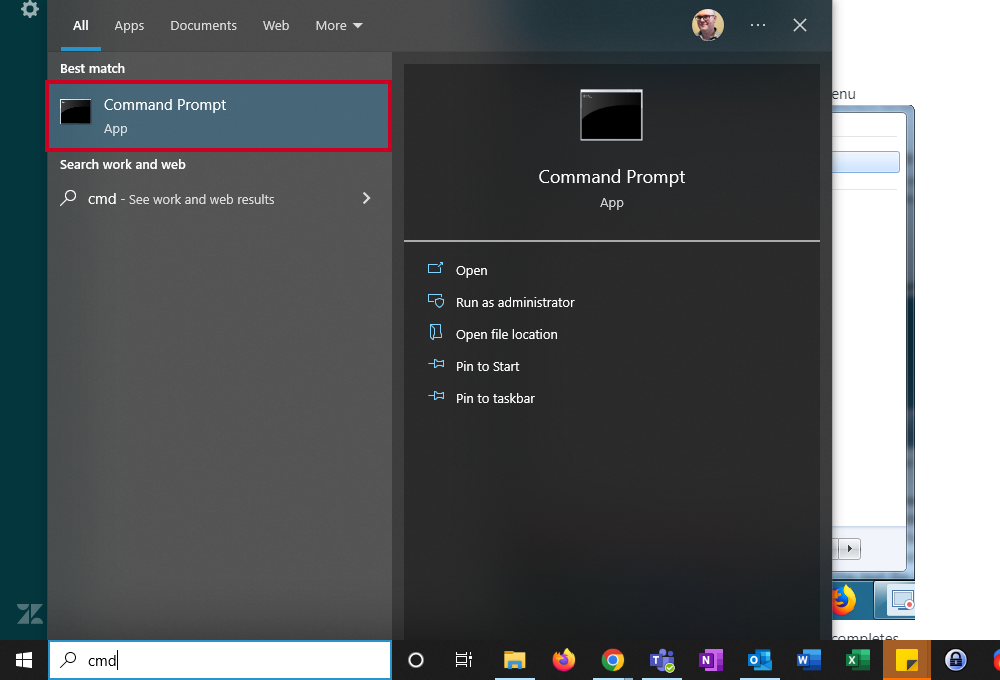This screenshot has width=1000, height=680.
Task: Open Sticky Notes from taskbar
Action: coord(906,660)
